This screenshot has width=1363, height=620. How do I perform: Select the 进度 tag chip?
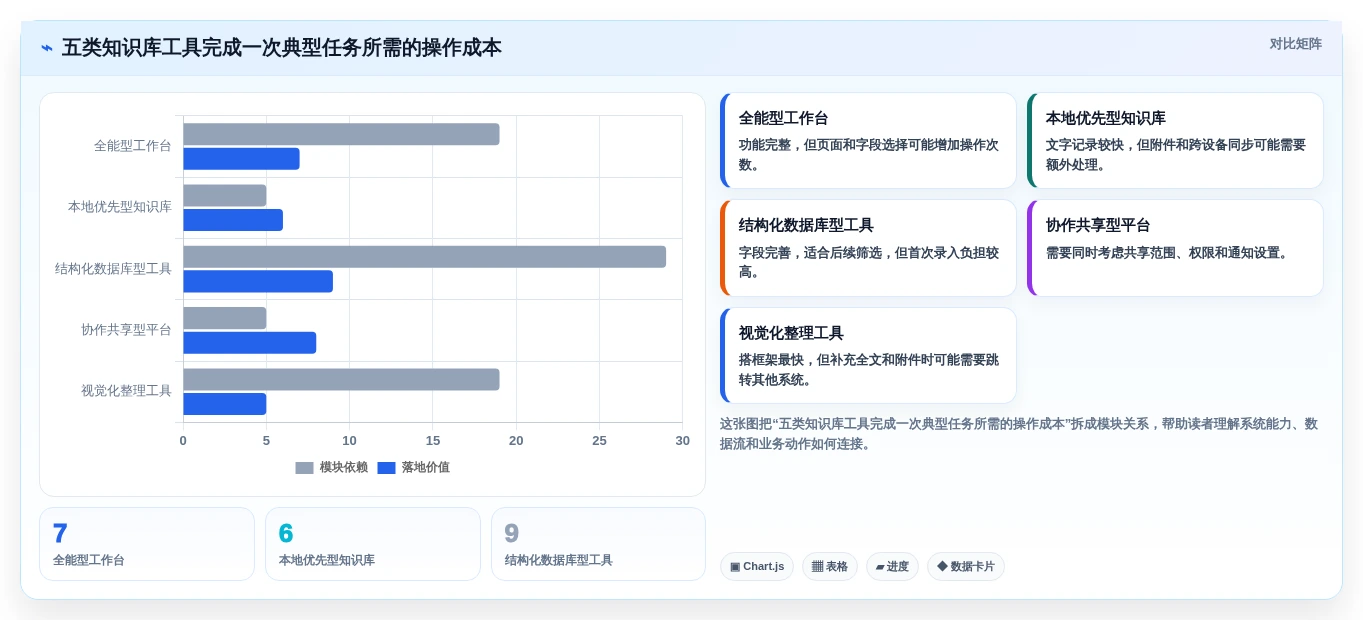[x=892, y=566]
